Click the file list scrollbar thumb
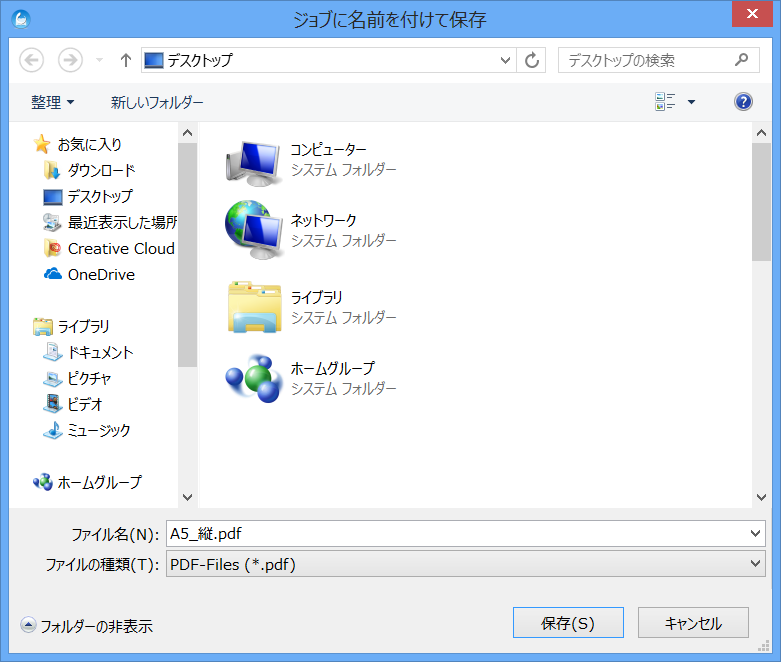The width and height of the screenshot is (781, 662). [x=761, y=202]
